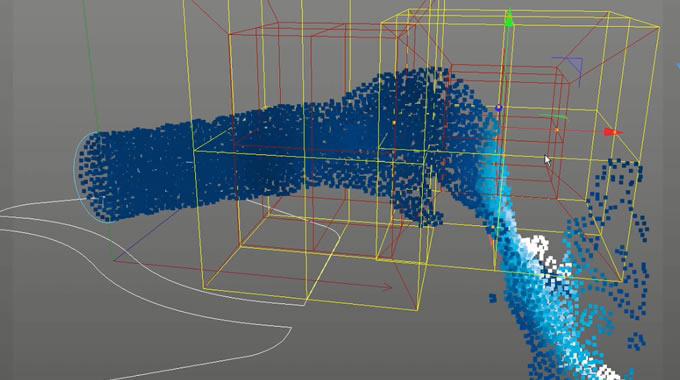Viewport: 680px width, 380px height.
Task: Click the red arrowhead on the floor axis
Action: (x=387, y=287)
